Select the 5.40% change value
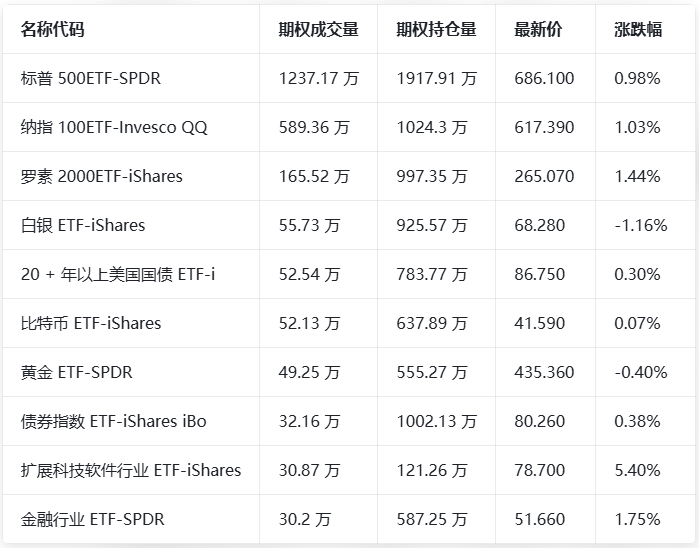Viewport: 699px width, 548px height. pos(637,470)
